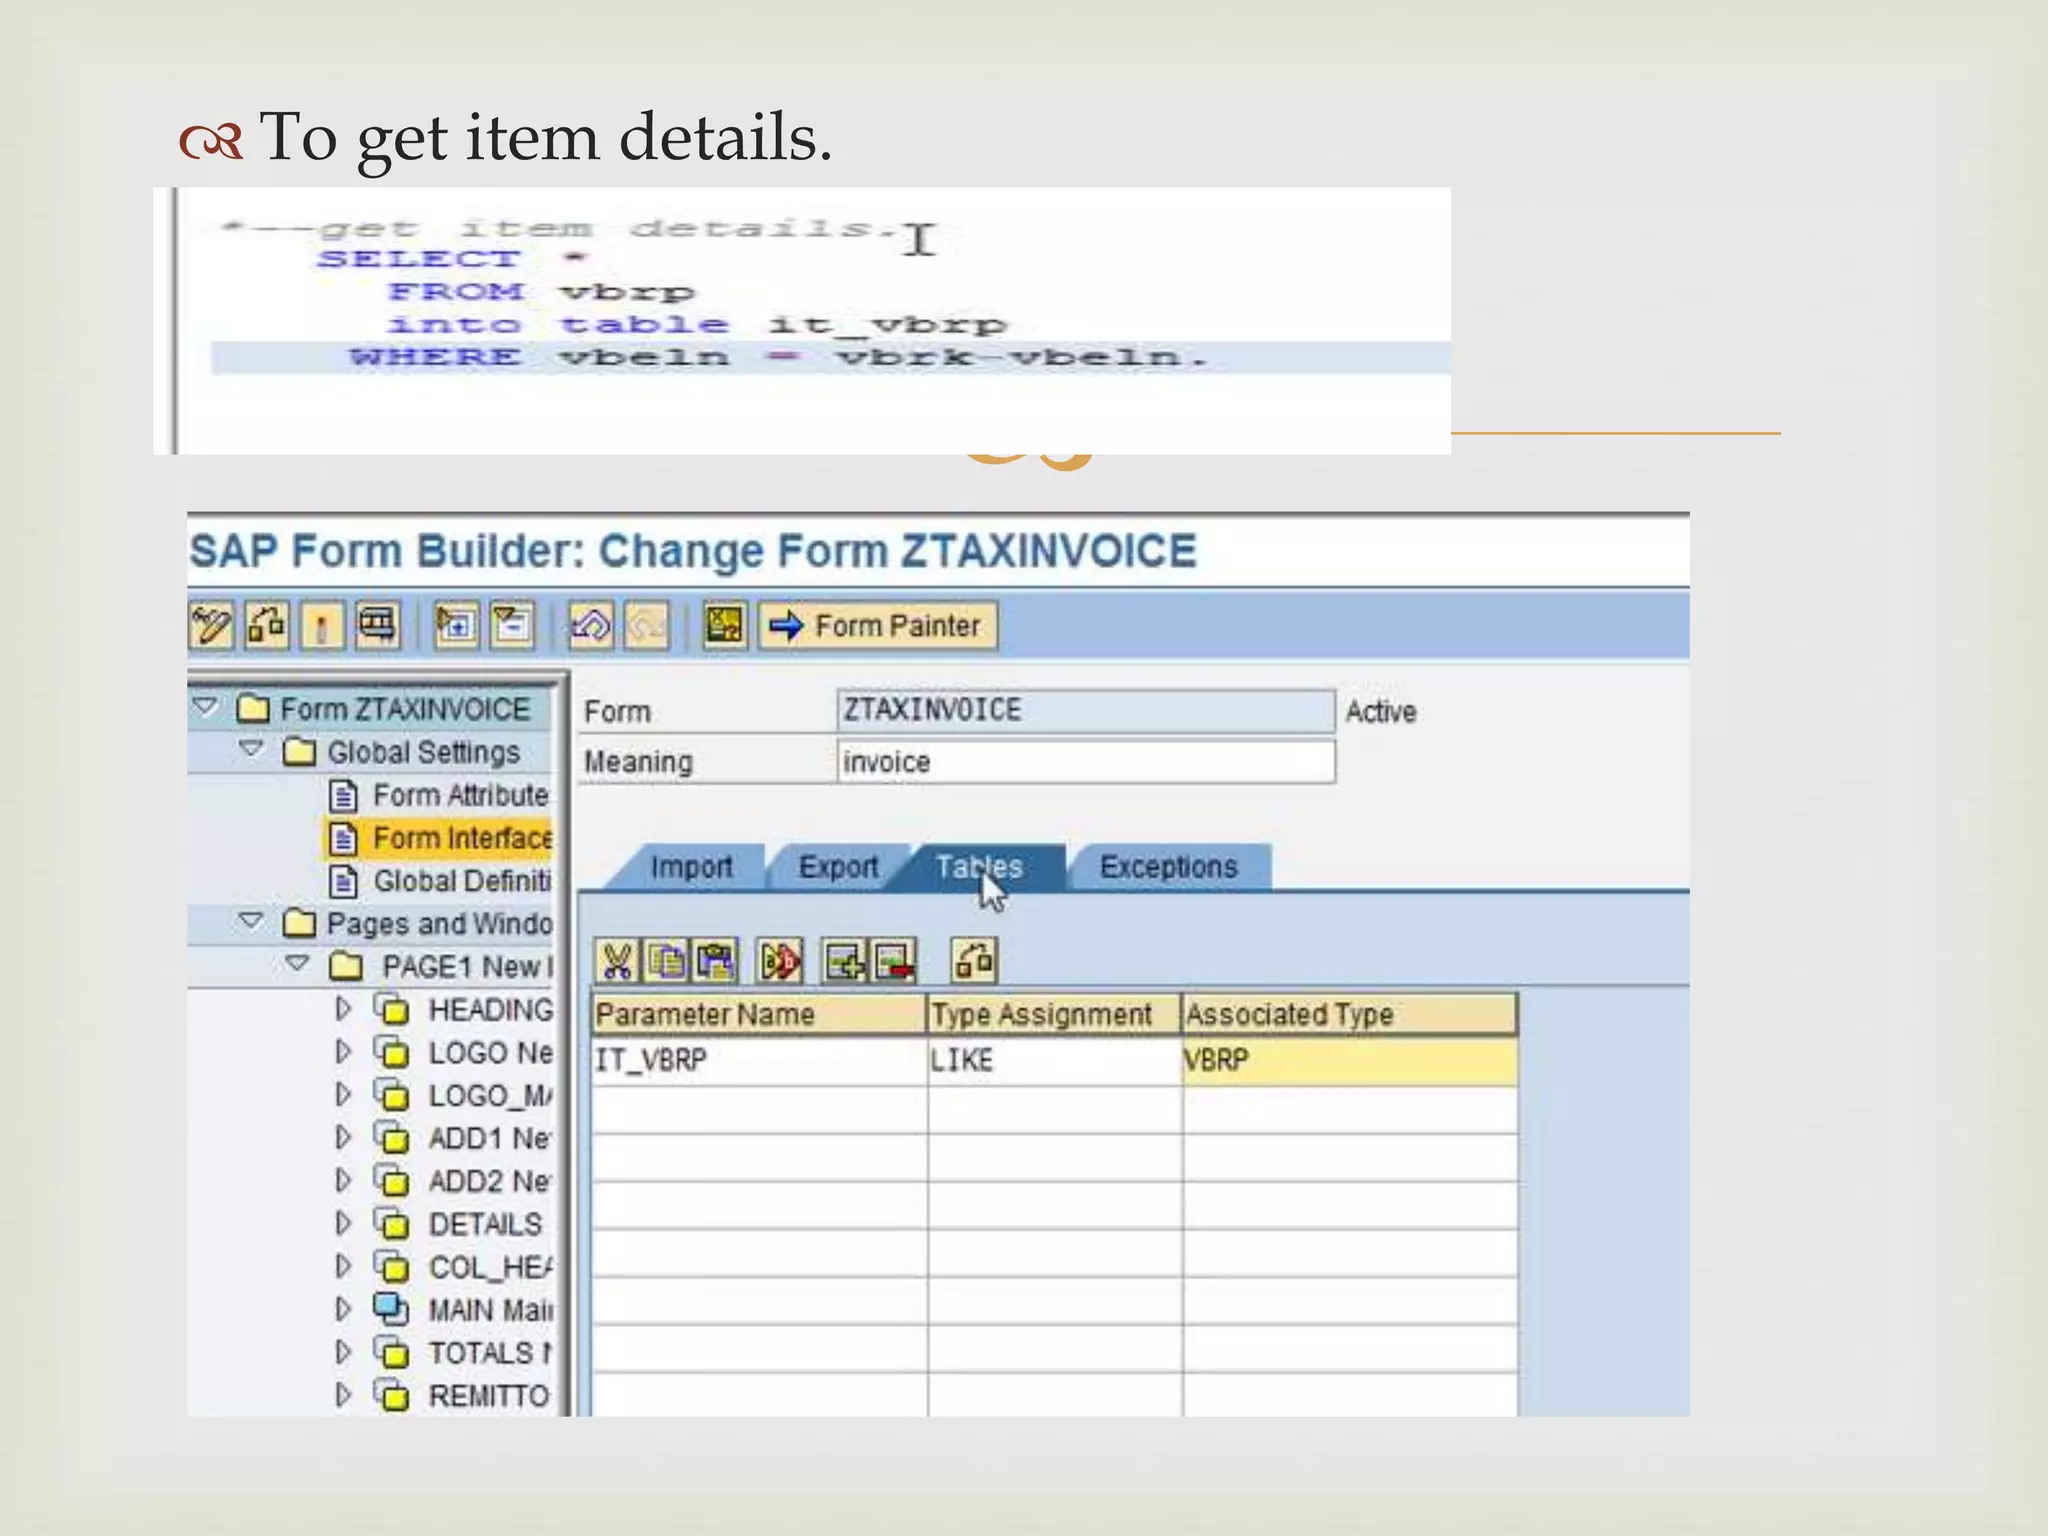This screenshot has width=2048, height=1536.
Task: Click the Form Painter button
Action: pyautogui.click(x=878, y=627)
